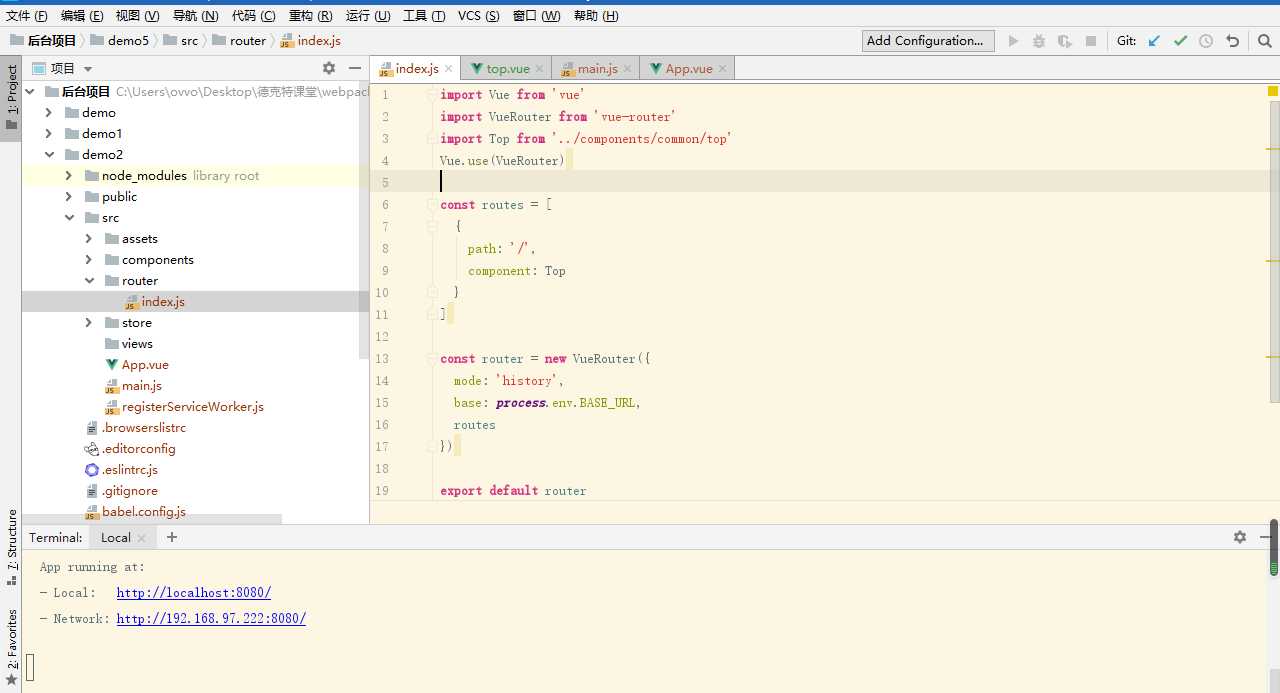This screenshot has width=1280, height=693.
Task: Toggle the 7: Structure tool window
Action: coord(11,547)
